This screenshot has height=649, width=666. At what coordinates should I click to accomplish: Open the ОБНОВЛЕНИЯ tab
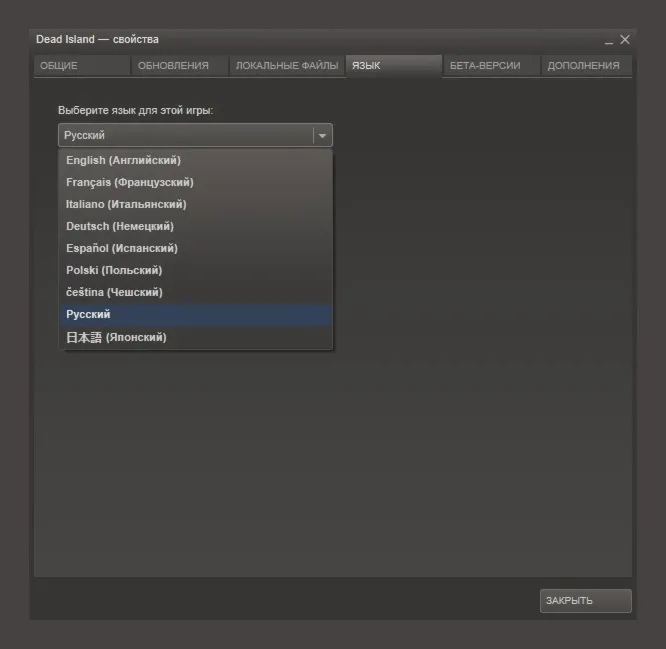tap(180, 66)
